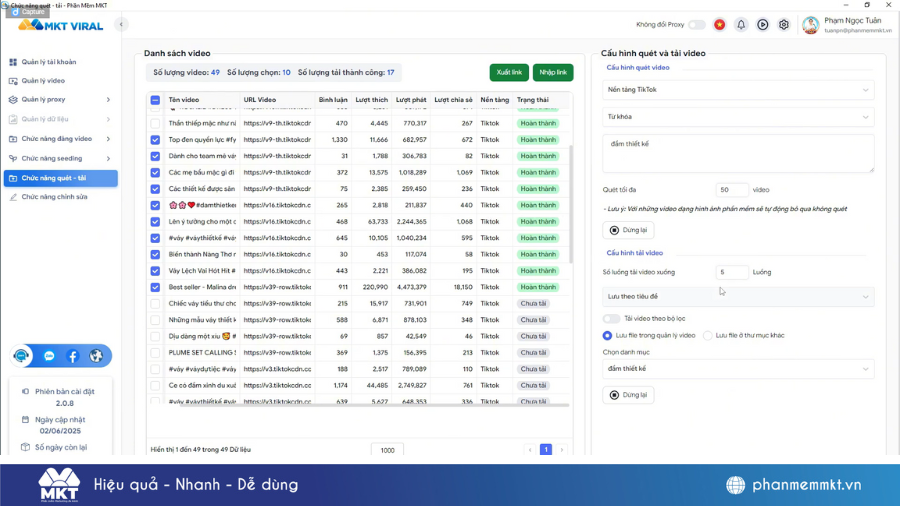Click the video table vertical scrollbar
Image resolution: width=900 pixels, height=506 pixels.
tap(571, 204)
